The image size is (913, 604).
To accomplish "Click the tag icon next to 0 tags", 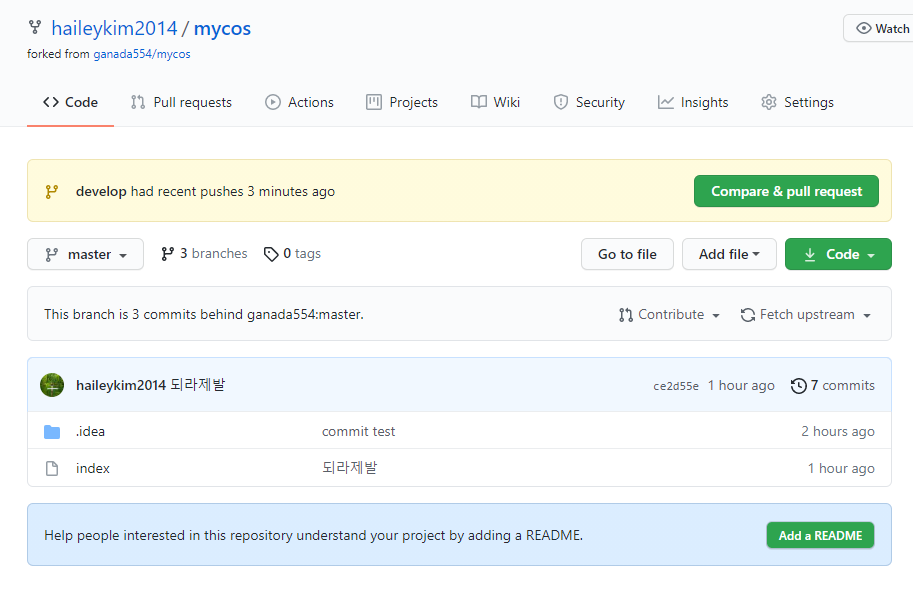I will tap(271, 254).
